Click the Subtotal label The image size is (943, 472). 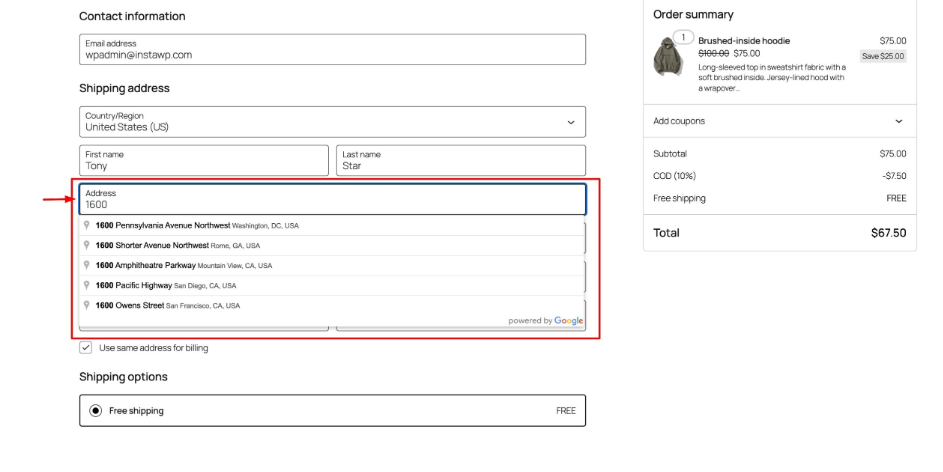click(x=670, y=154)
